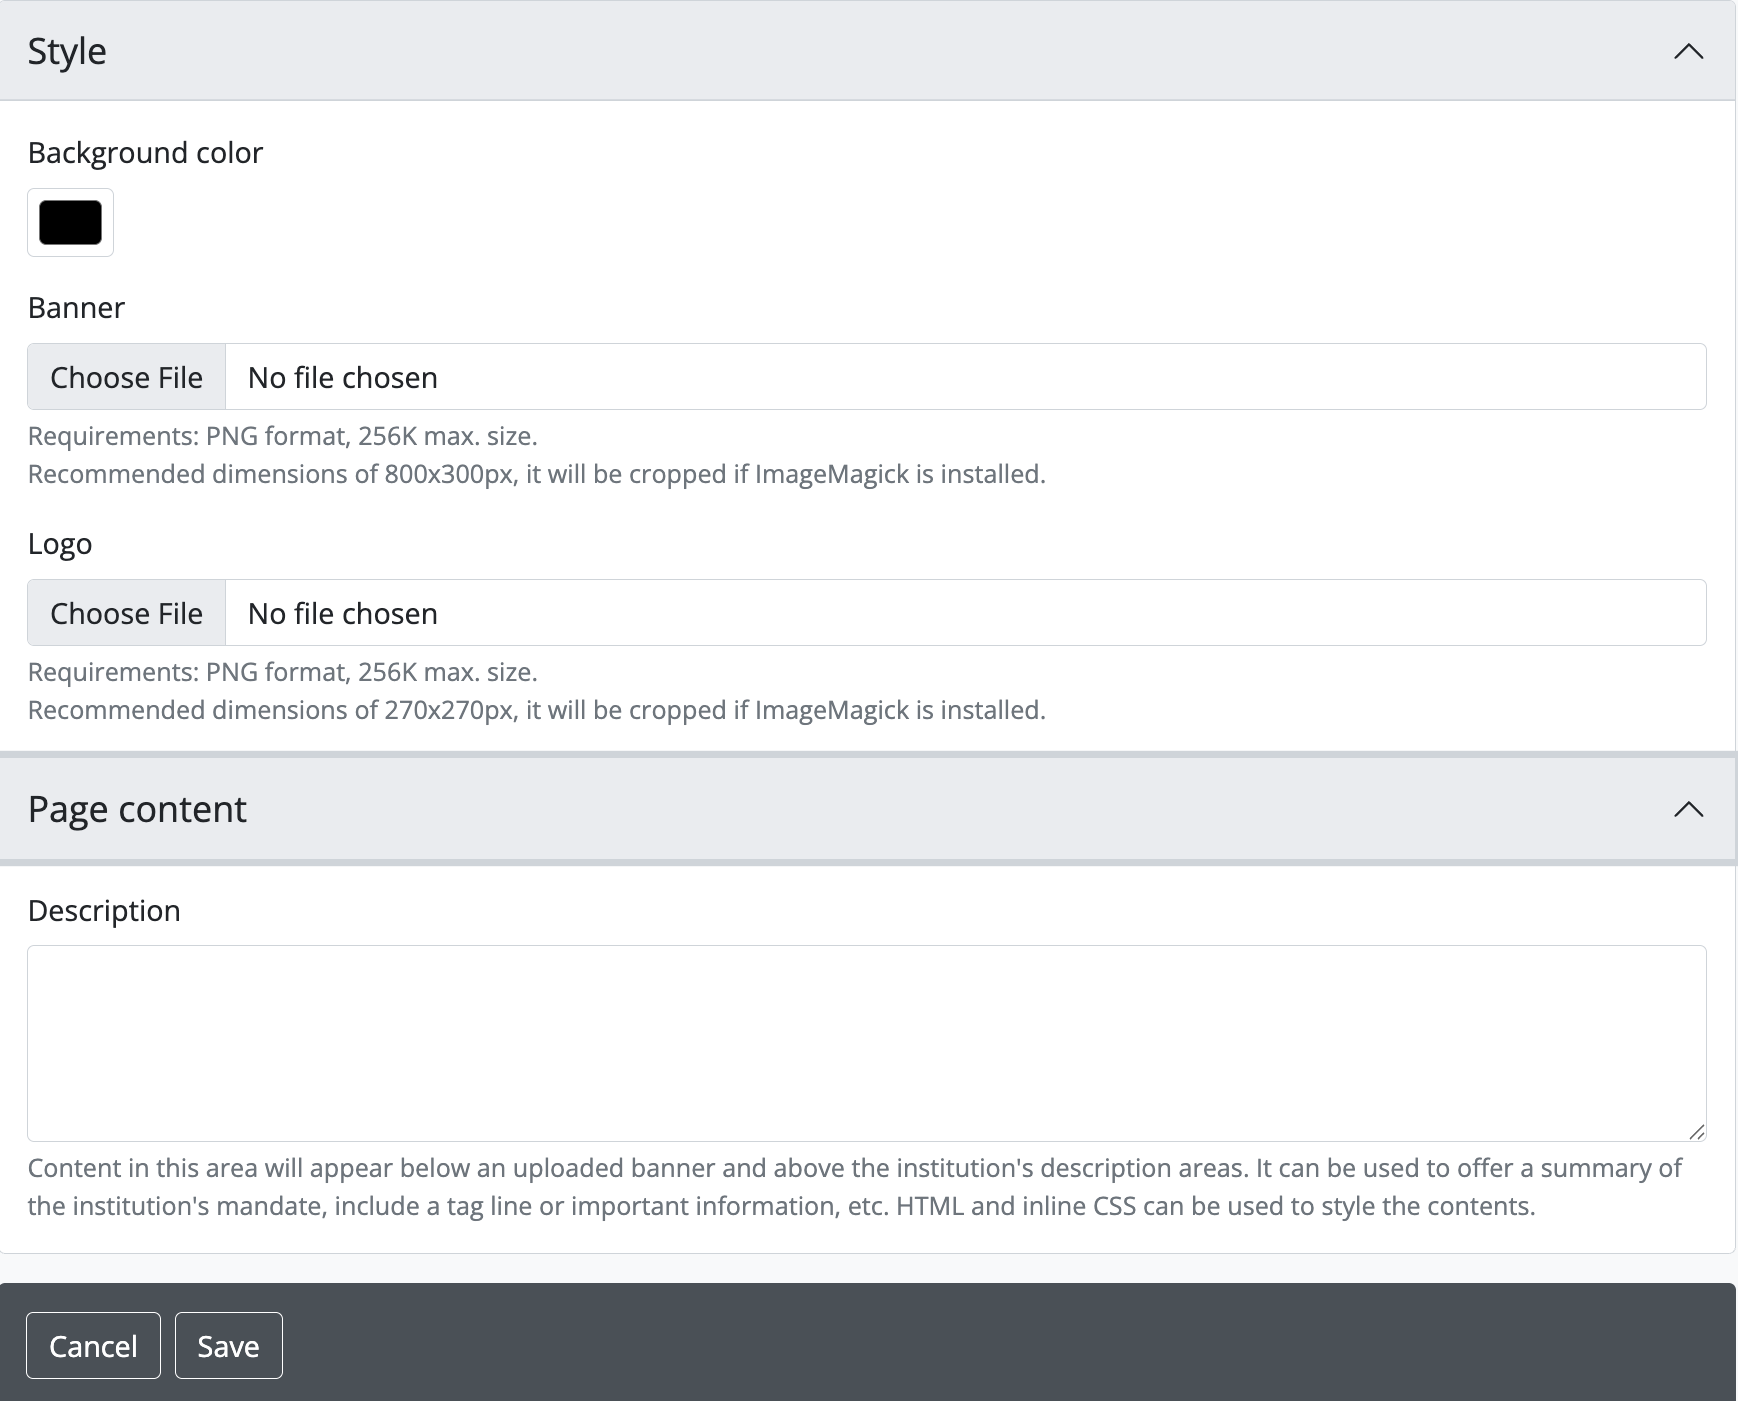Cancel the form changes
The image size is (1738, 1401).
tap(93, 1346)
